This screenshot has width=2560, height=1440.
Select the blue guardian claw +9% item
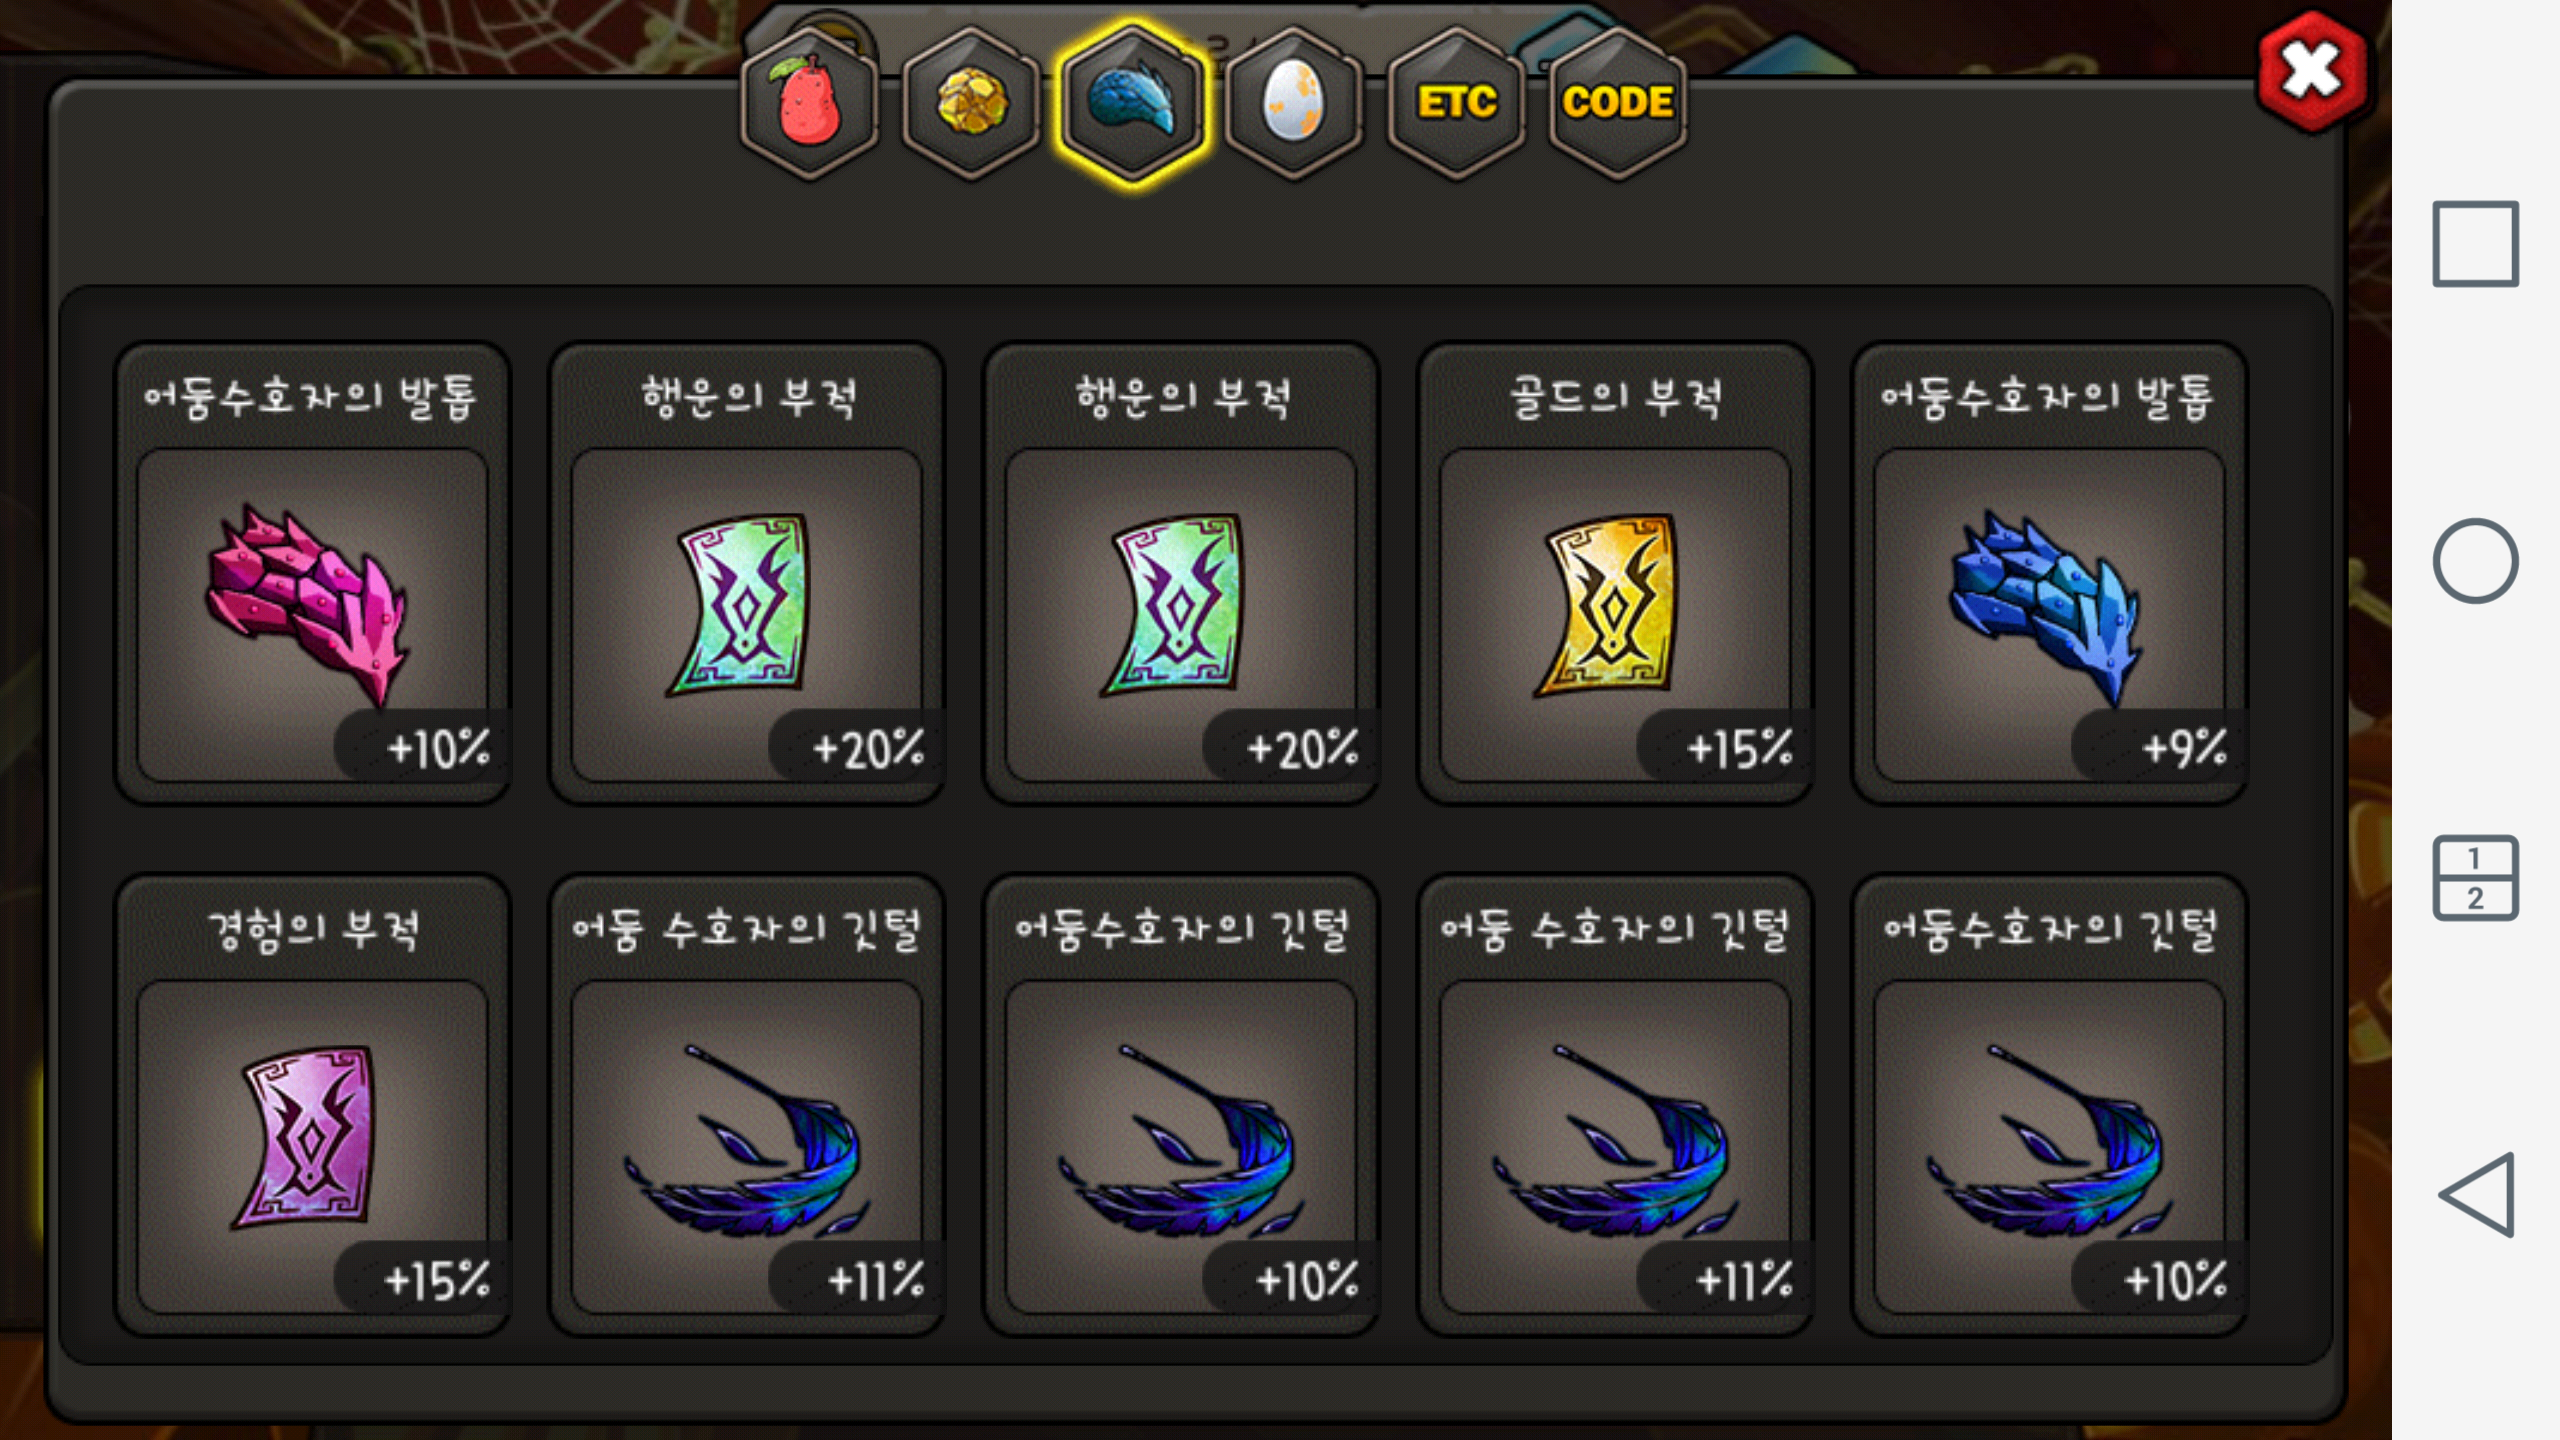[x=2049, y=574]
